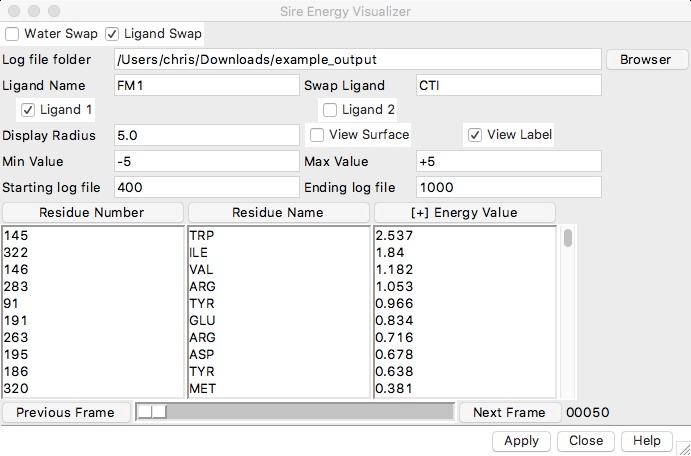Image resolution: width=691 pixels, height=456 pixels.
Task: Click the Min Value field
Action: [207, 161]
